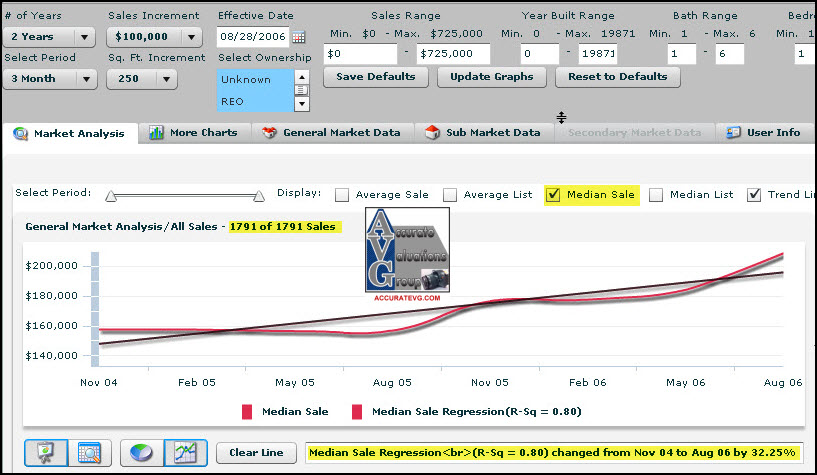Enable the Median List checkbox

click(656, 195)
